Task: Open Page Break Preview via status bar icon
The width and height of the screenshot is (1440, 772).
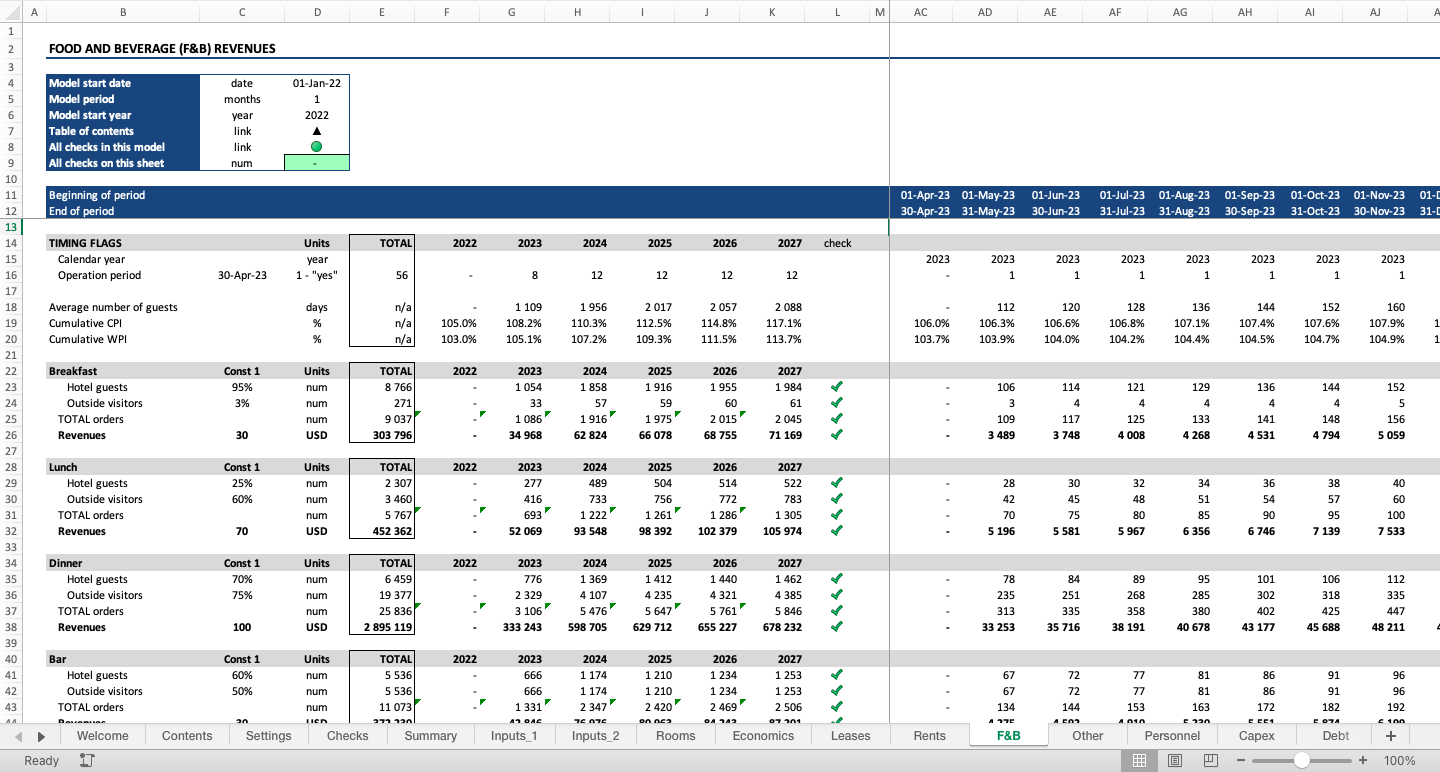Action: coord(1210,760)
